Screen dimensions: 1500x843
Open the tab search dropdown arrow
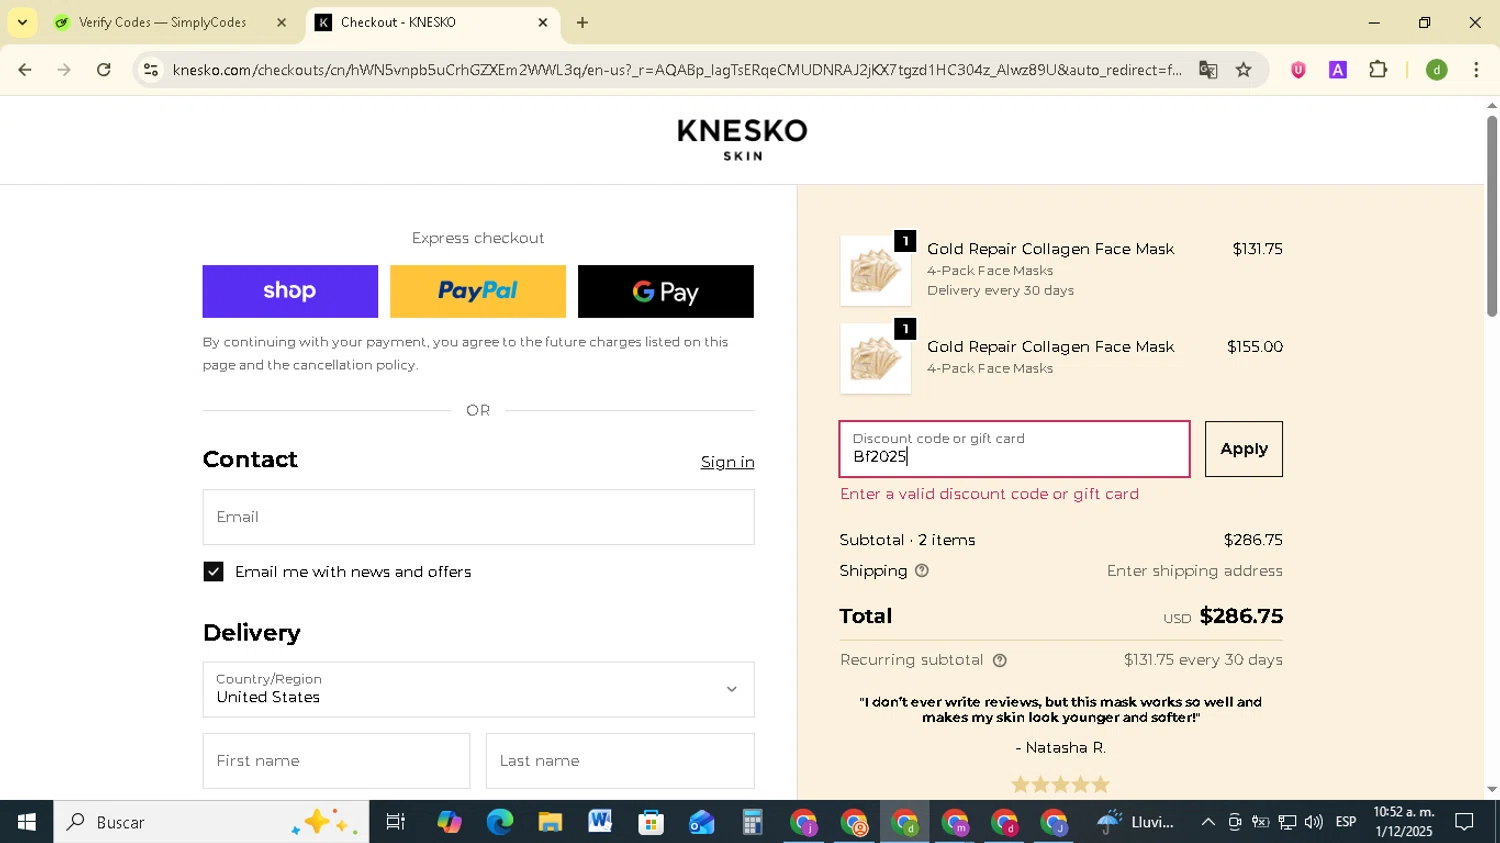(x=22, y=22)
